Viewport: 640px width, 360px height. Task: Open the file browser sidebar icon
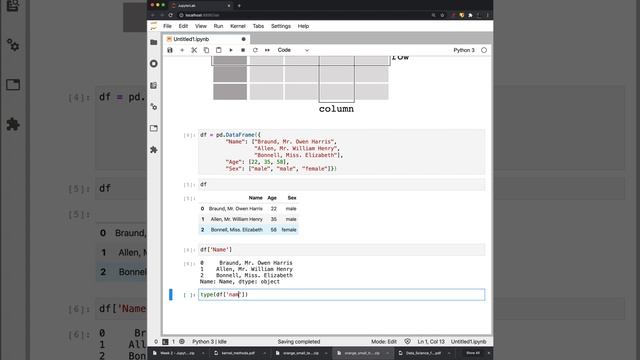tap(153, 42)
